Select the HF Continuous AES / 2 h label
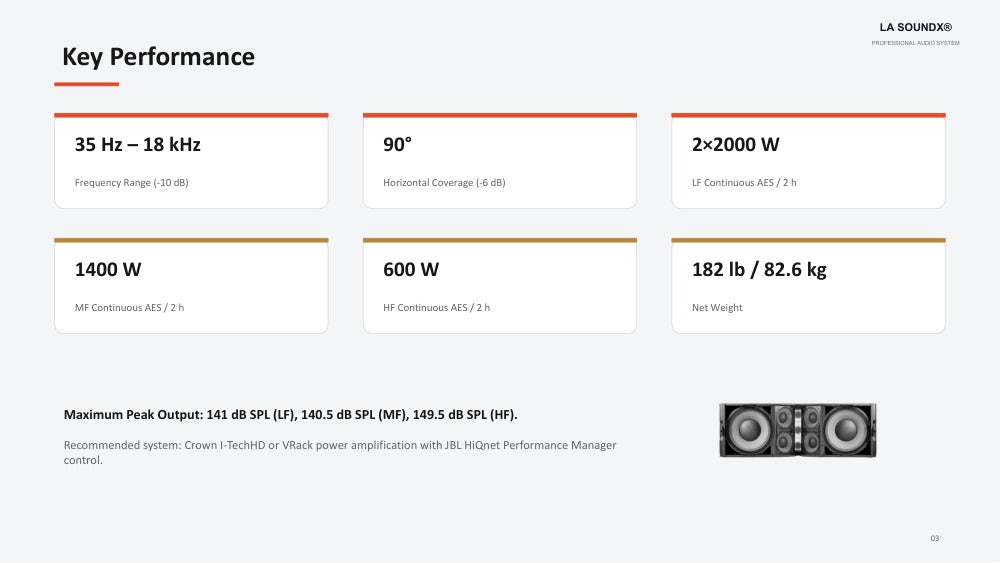 [x=436, y=307]
